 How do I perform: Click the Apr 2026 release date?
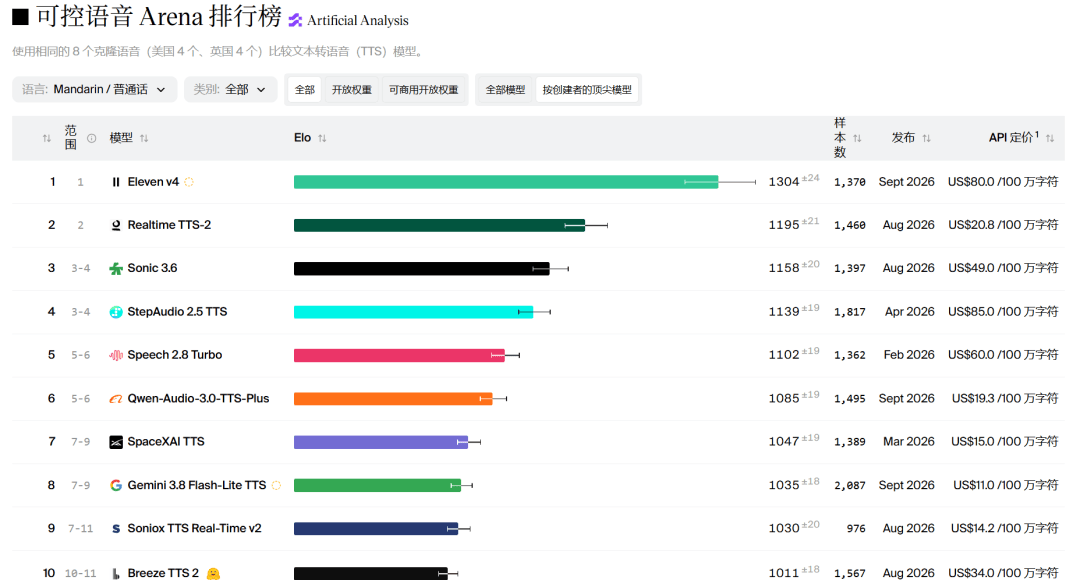(x=910, y=312)
